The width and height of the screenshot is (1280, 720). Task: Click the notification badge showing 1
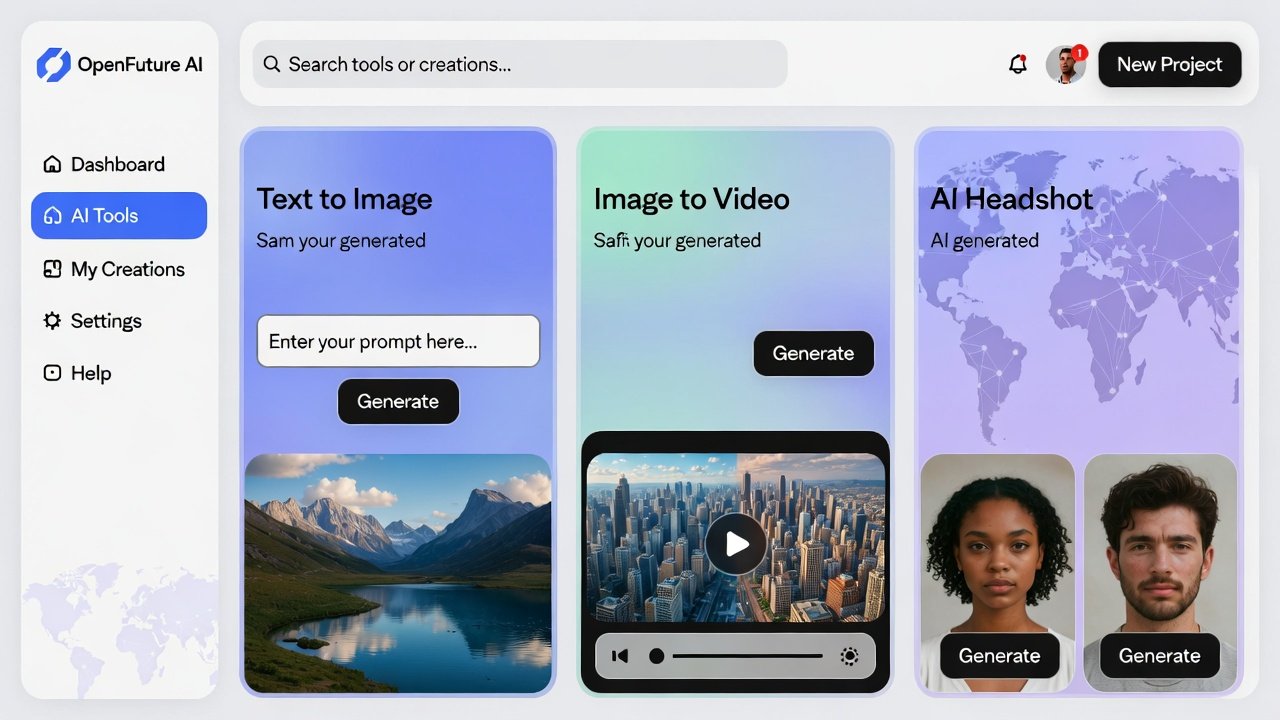(1080, 52)
